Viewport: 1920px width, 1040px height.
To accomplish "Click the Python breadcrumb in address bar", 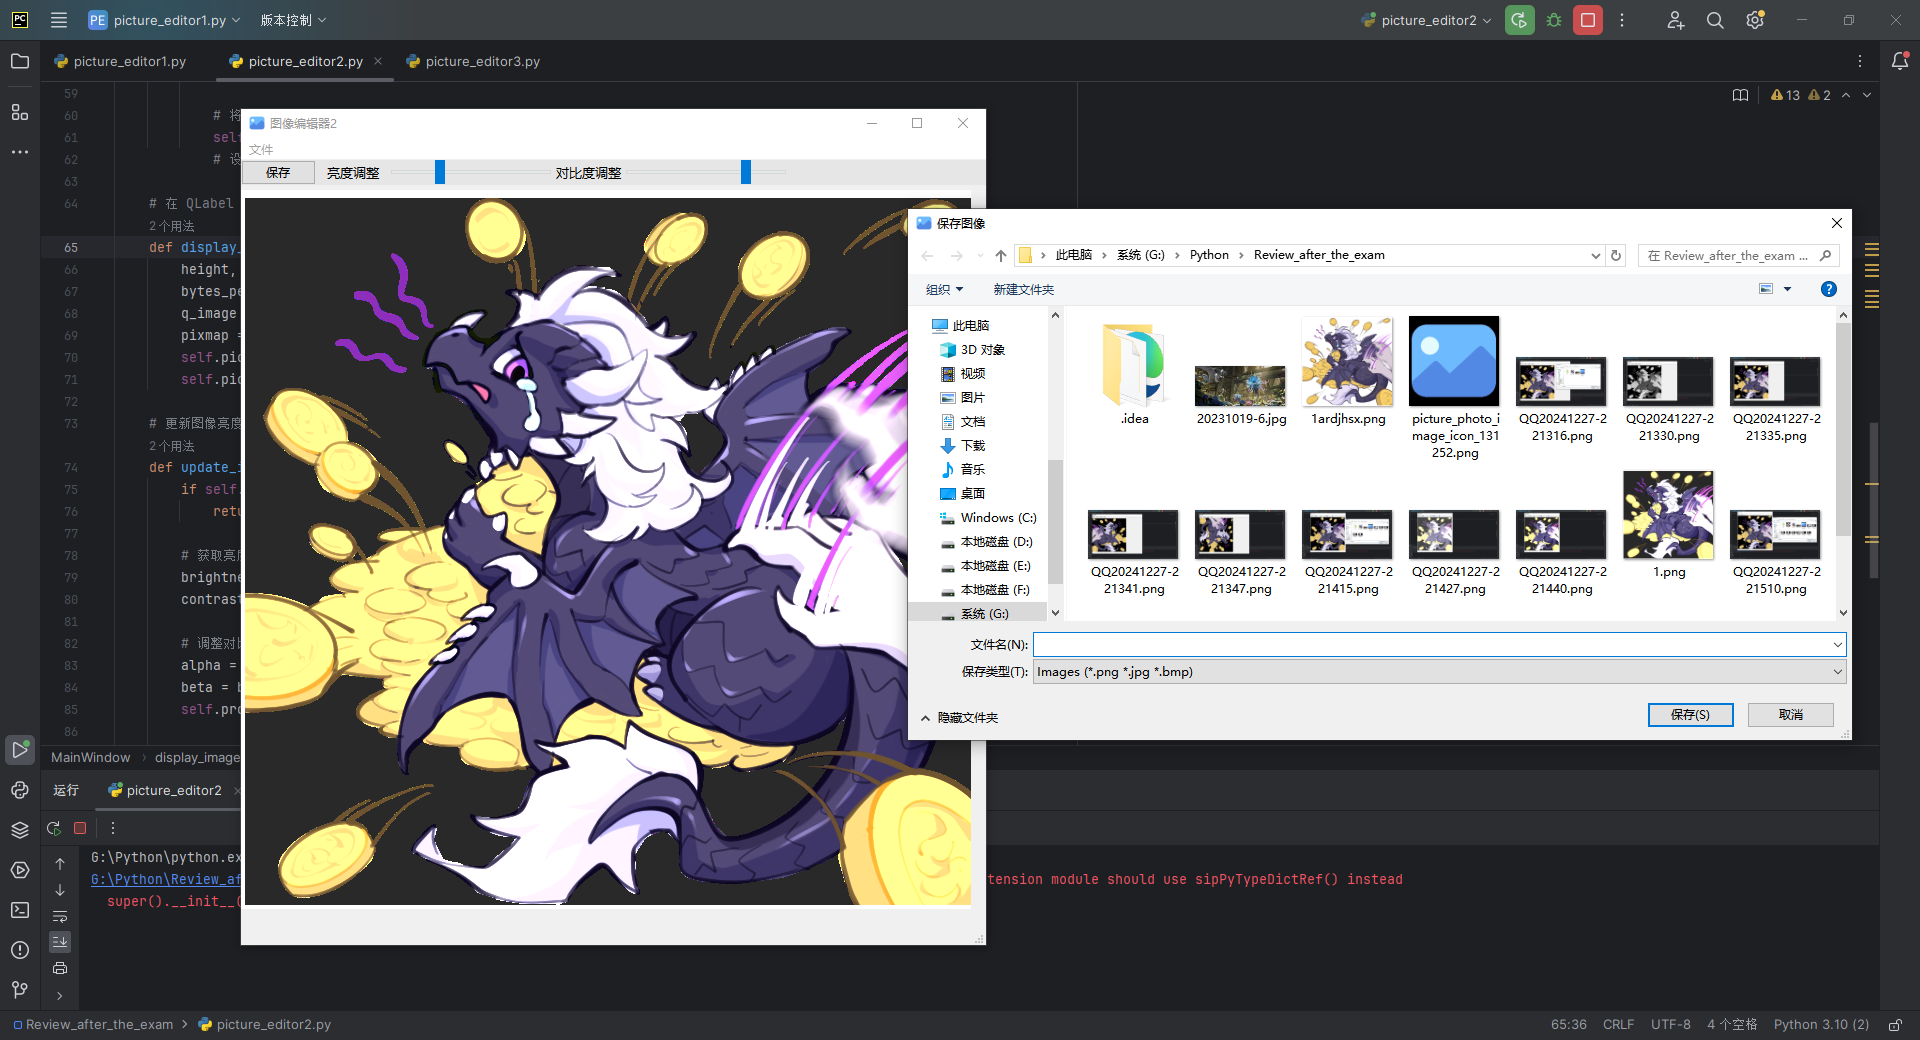I will click(1209, 255).
